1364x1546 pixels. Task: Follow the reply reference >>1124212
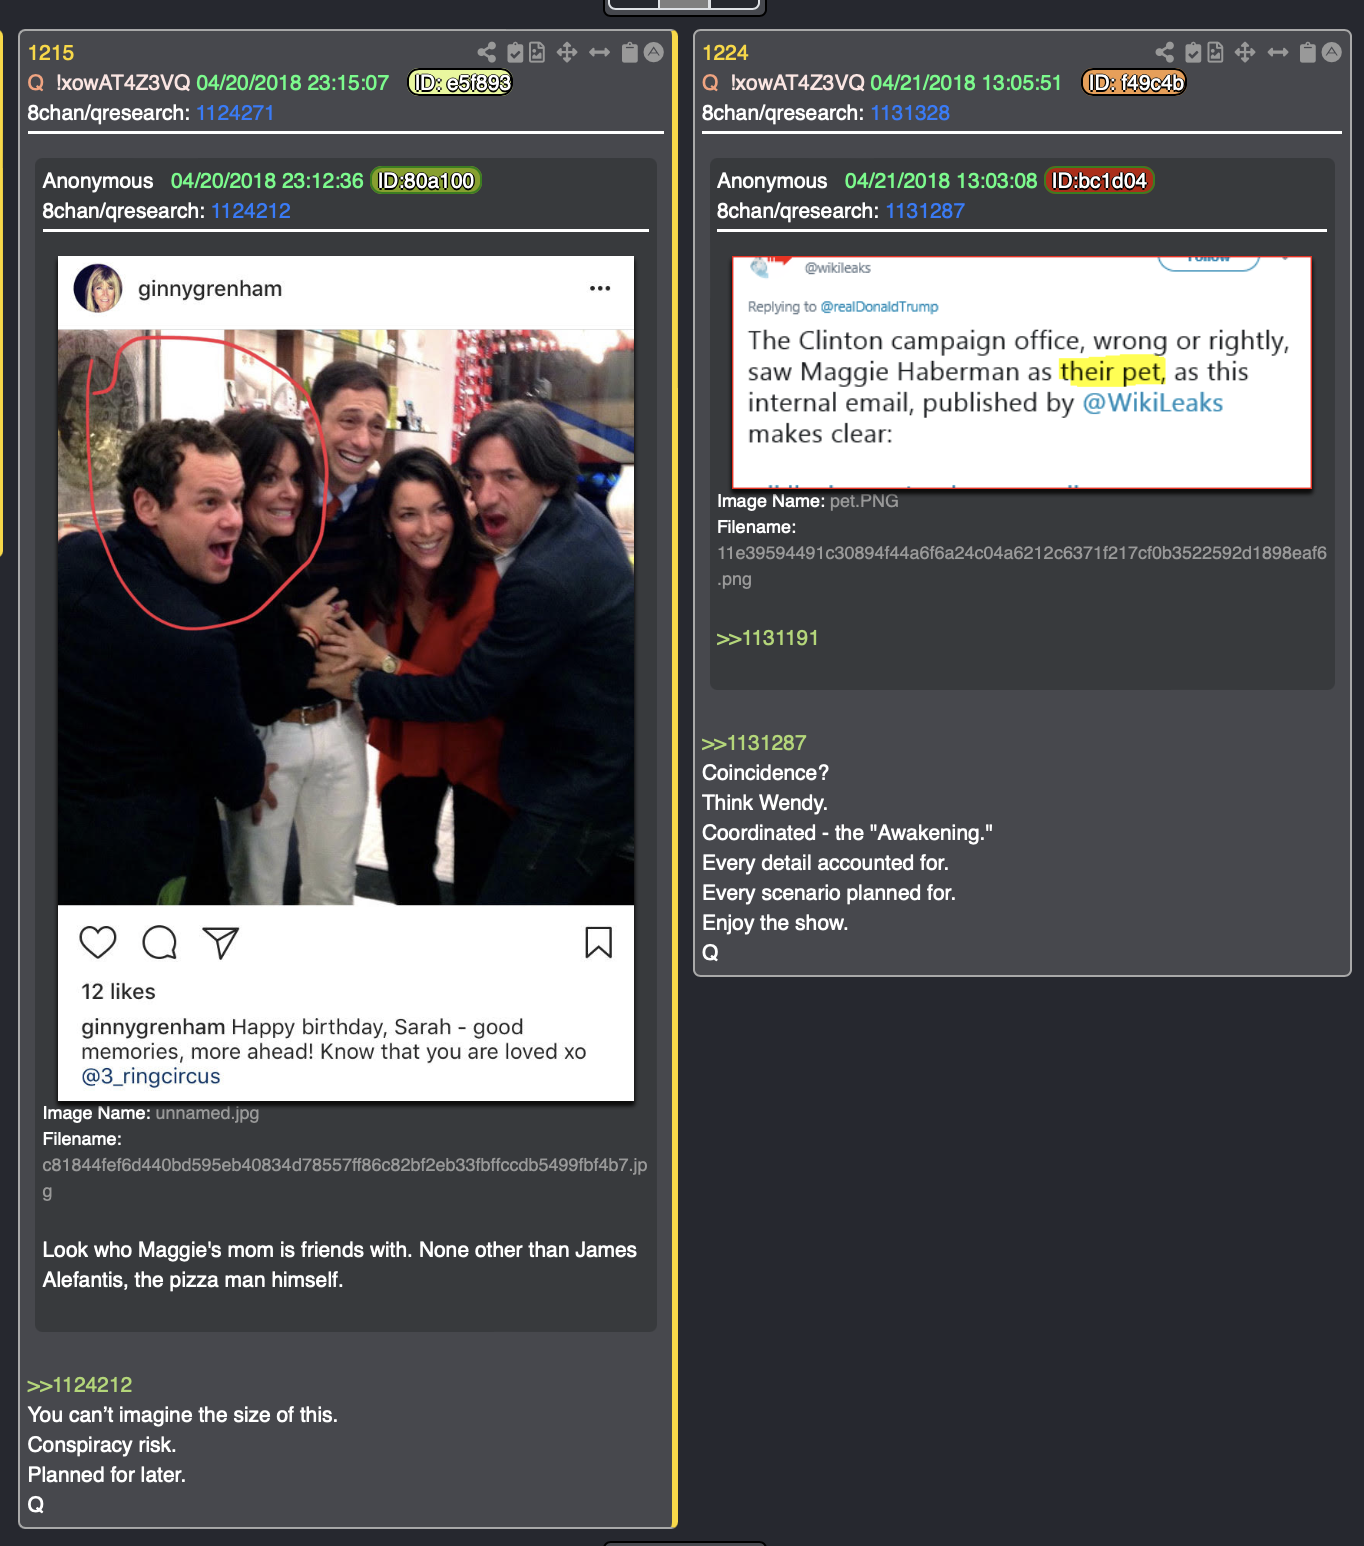coord(80,1385)
